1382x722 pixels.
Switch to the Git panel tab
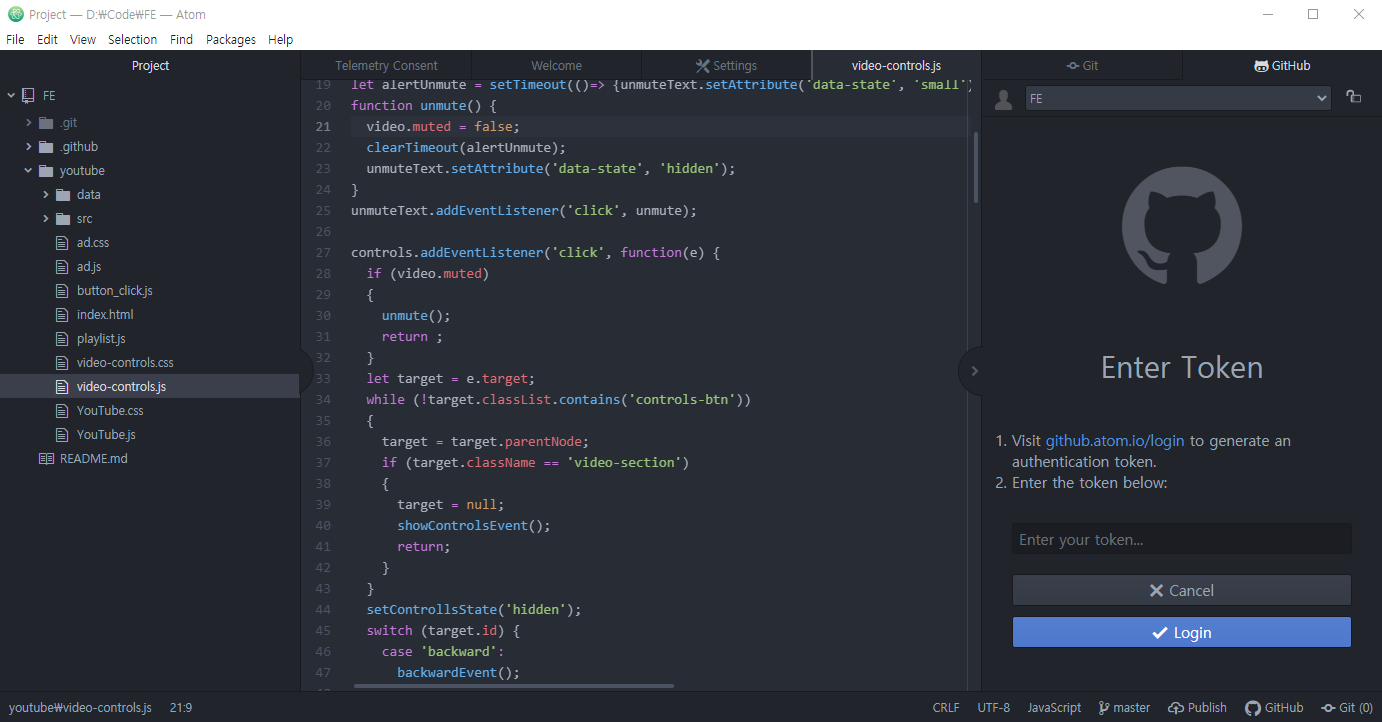click(1082, 66)
